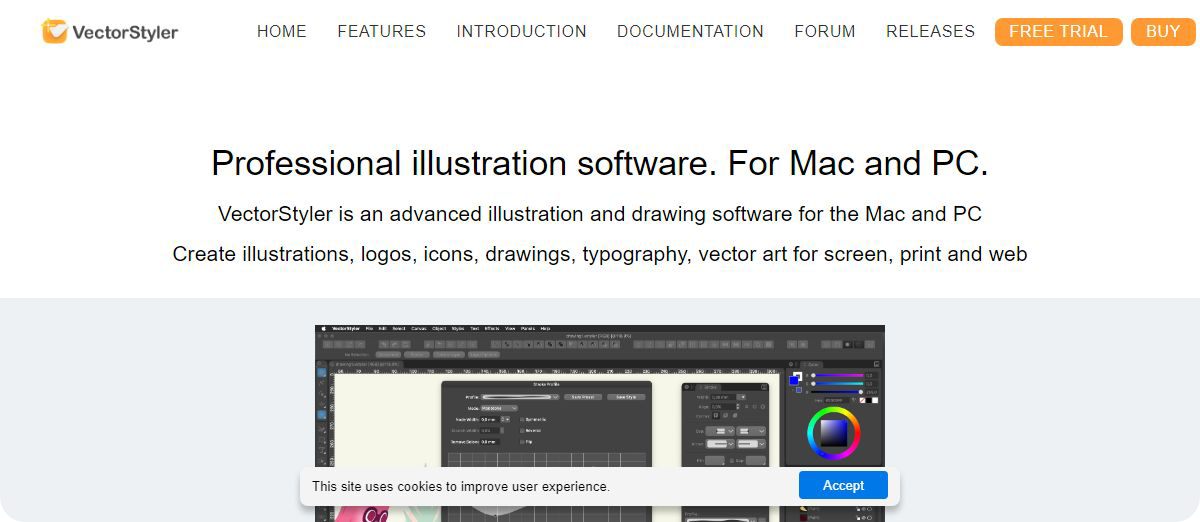Click the blue fill color swatch
The image size is (1200, 522).
794,380
